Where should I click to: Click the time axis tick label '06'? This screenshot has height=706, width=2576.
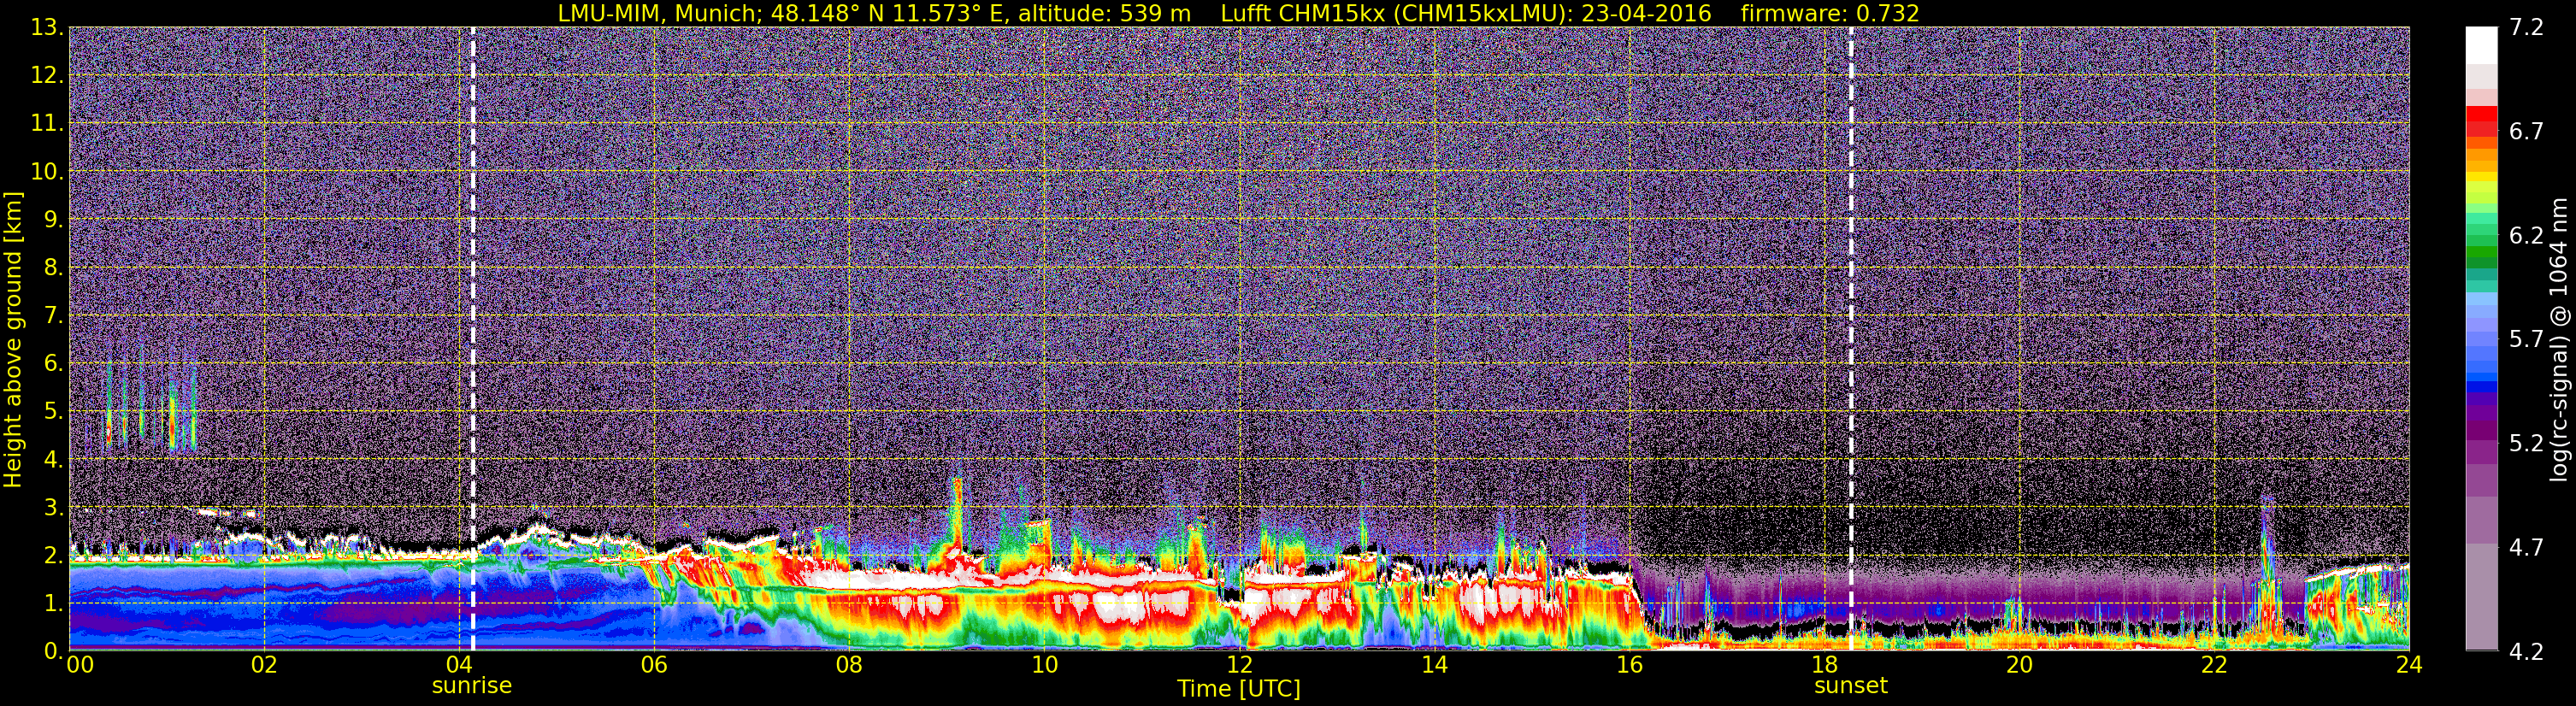(654, 666)
